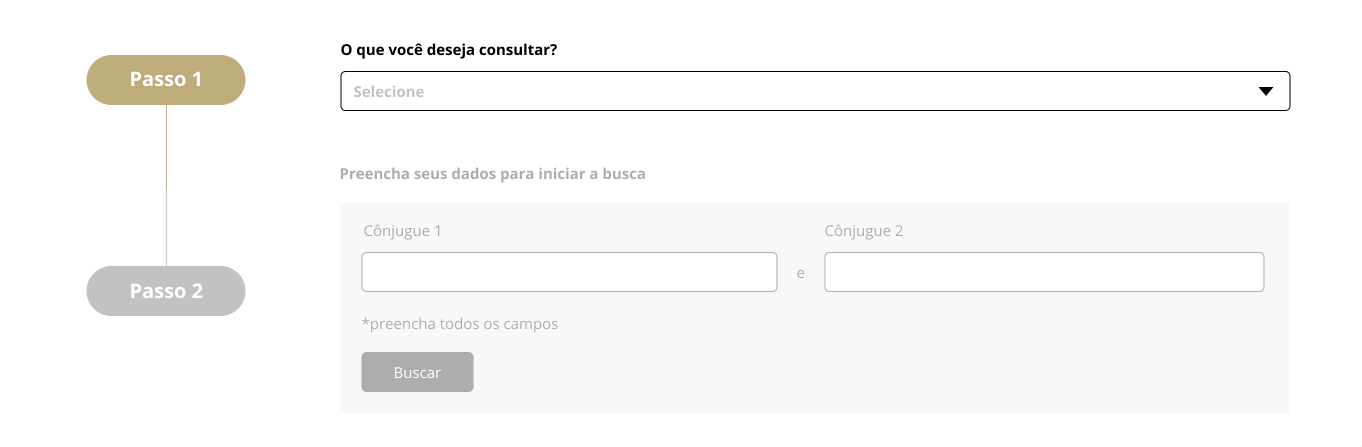This screenshot has width=1362, height=447.
Task: Focus the Cônjugue 2 text field
Action: tap(1044, 272)
